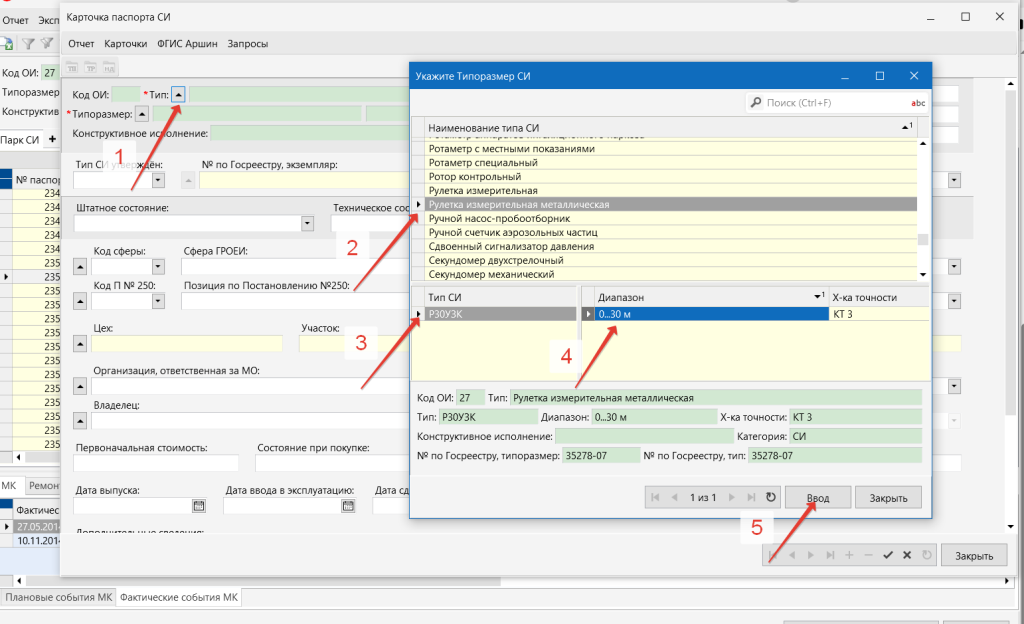Click the selector arrow button beside Организация, ответственная за МО
The image size is (1024, 624).
[80, 386]
